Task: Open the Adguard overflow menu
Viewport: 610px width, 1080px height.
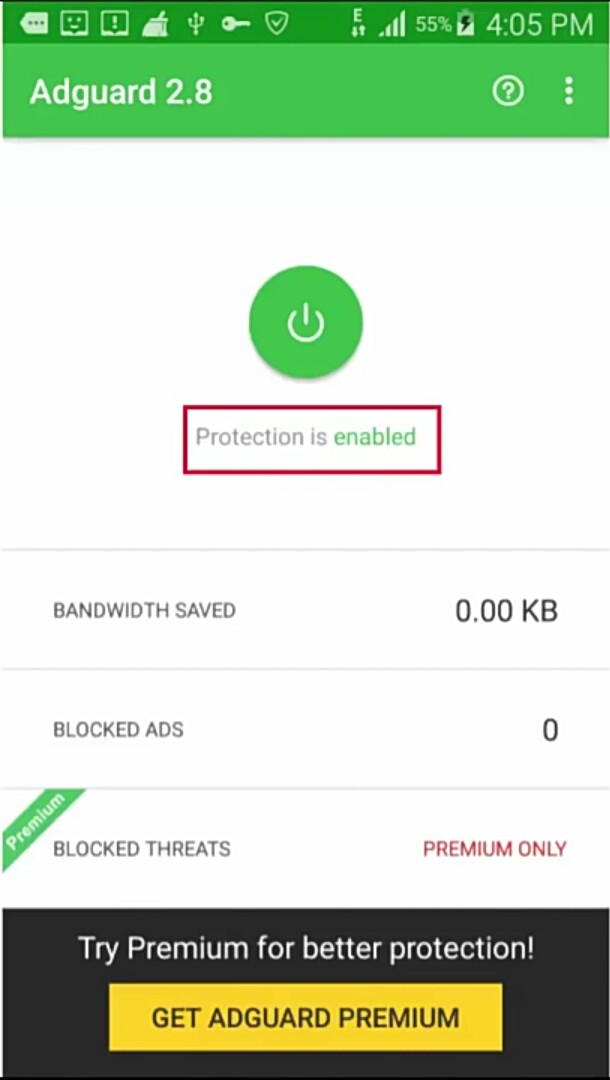Action: tap(568, 91)
